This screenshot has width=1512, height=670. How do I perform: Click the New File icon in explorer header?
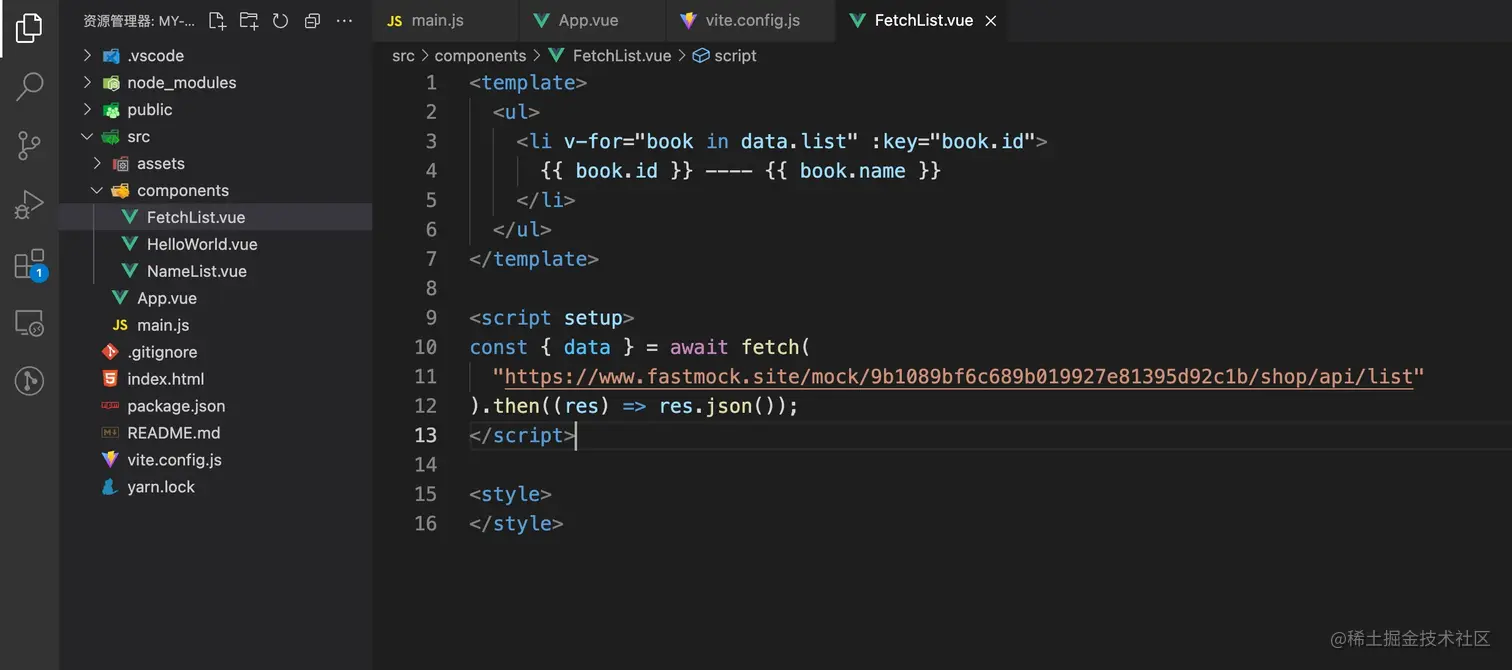[217, 20]
